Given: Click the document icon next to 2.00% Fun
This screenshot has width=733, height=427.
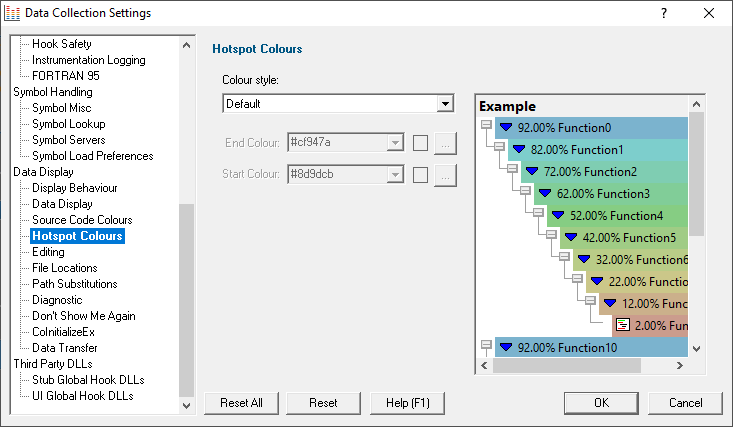Looking at the screenshot, I should [x=623, y=325].
